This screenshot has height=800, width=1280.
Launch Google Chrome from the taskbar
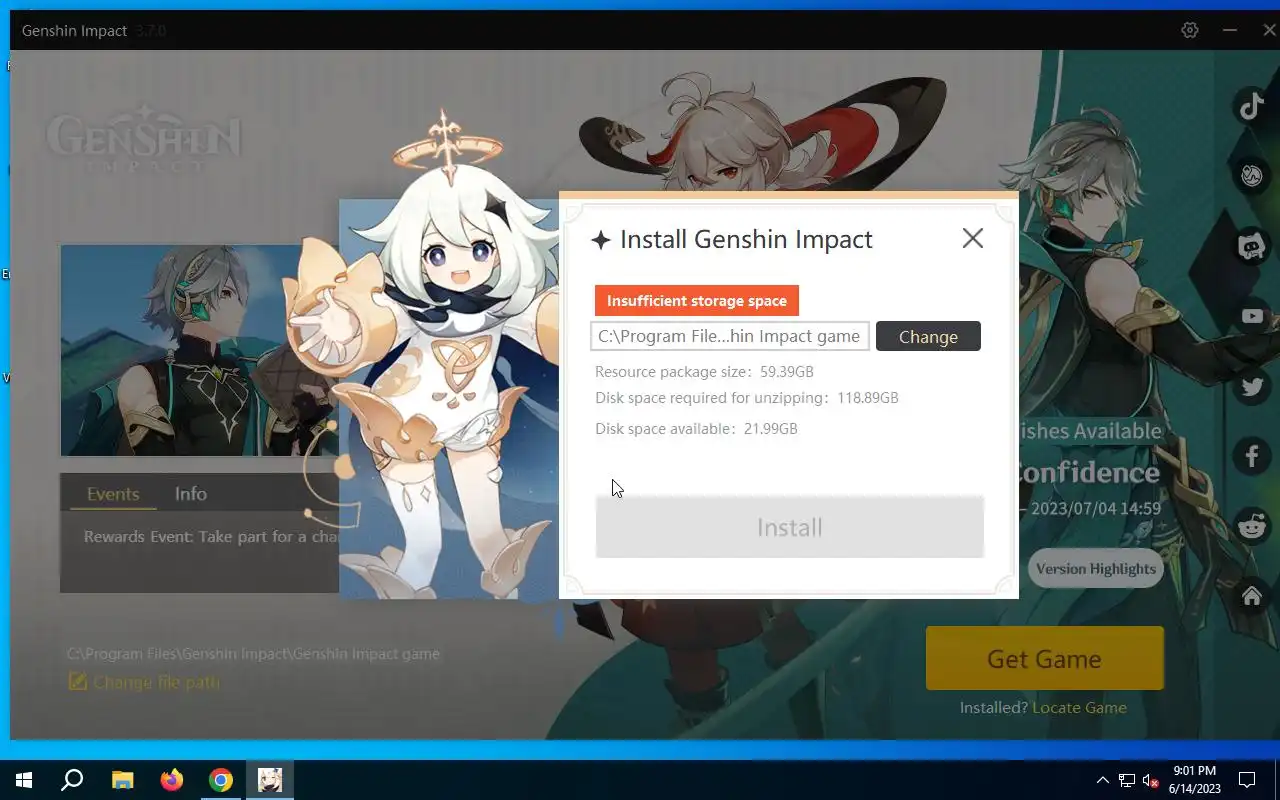coord(221,780)
